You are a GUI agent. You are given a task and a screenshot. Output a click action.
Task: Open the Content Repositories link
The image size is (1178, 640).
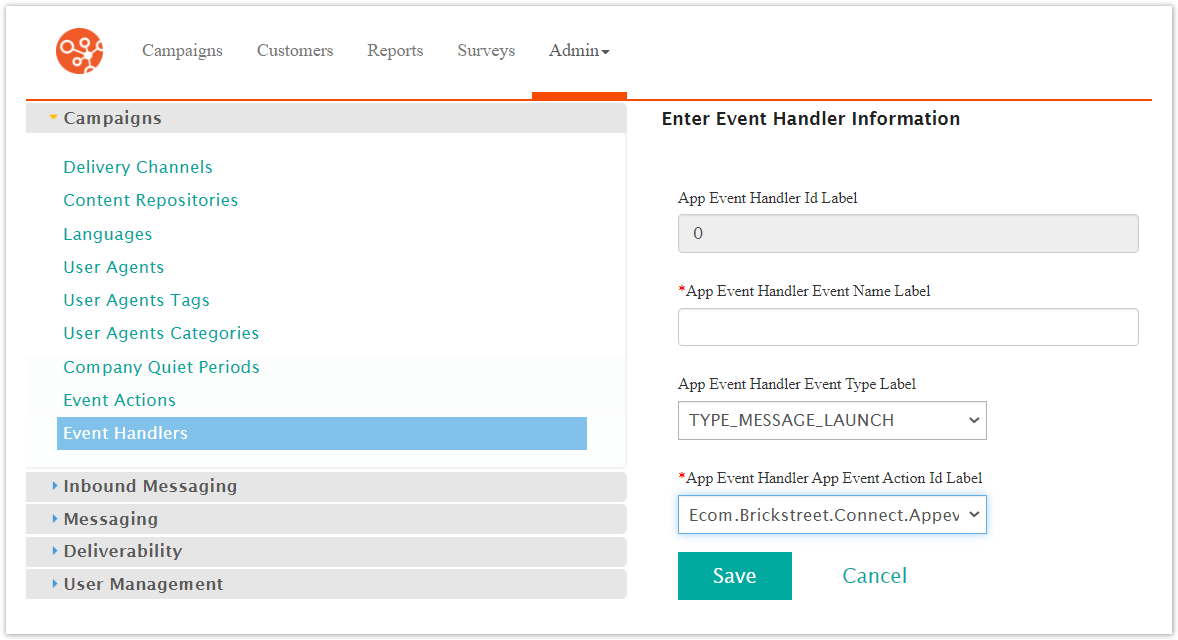coord(150,200)
